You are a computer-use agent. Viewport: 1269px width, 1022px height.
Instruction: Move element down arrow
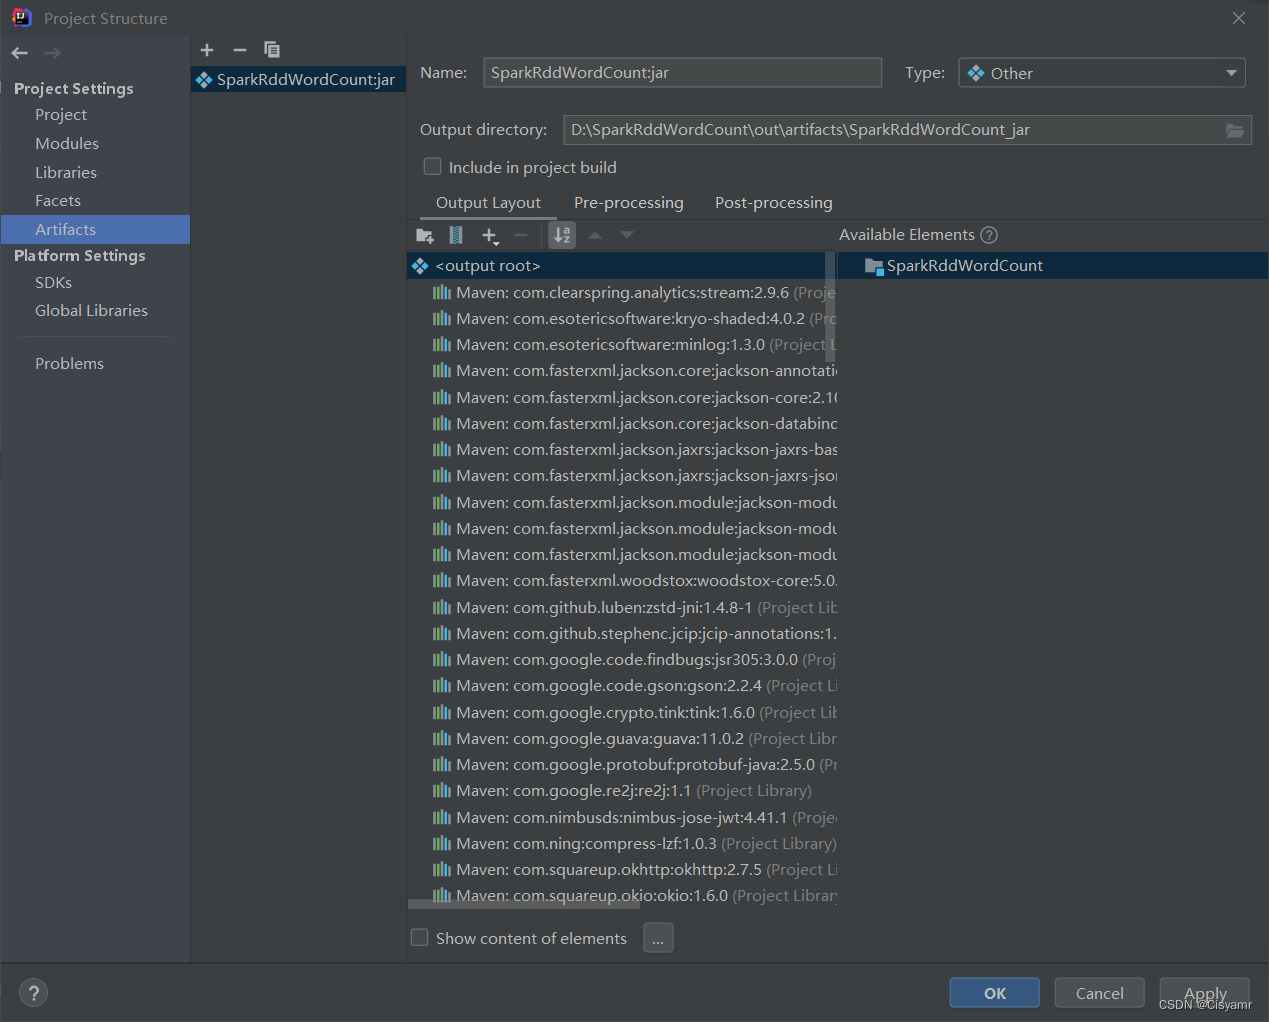[x=627, y=235]
